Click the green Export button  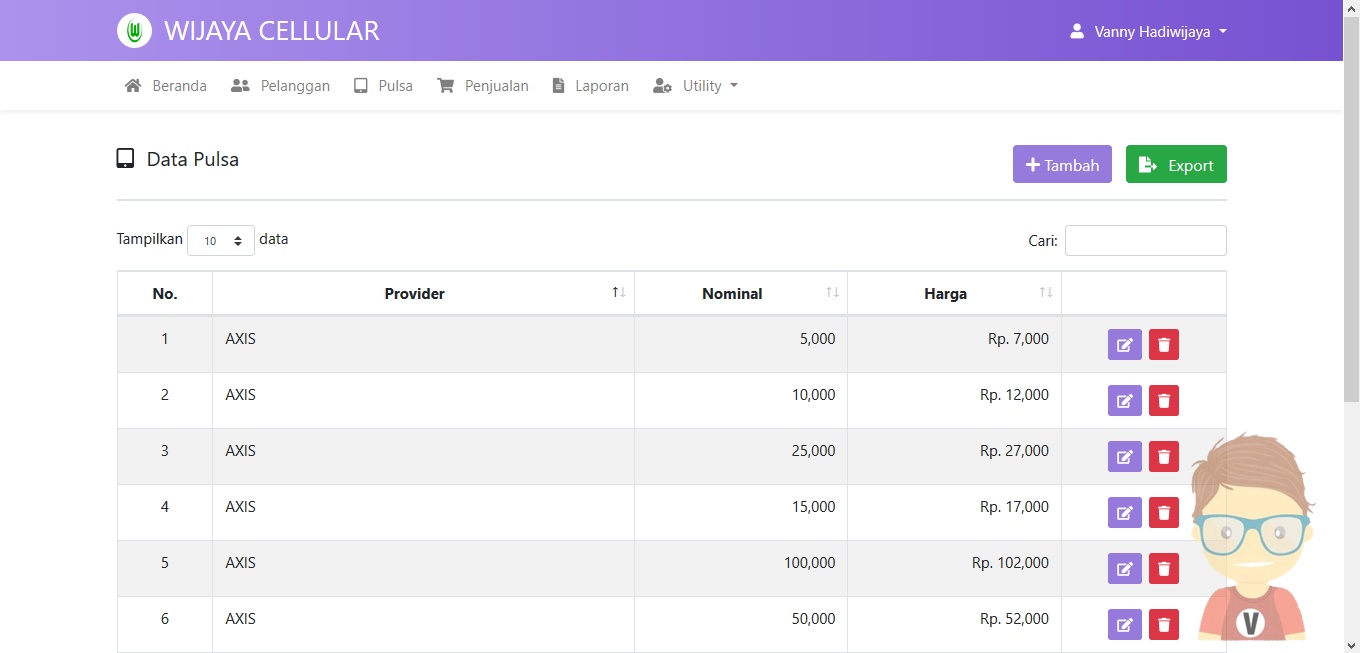pos(1176,165)
